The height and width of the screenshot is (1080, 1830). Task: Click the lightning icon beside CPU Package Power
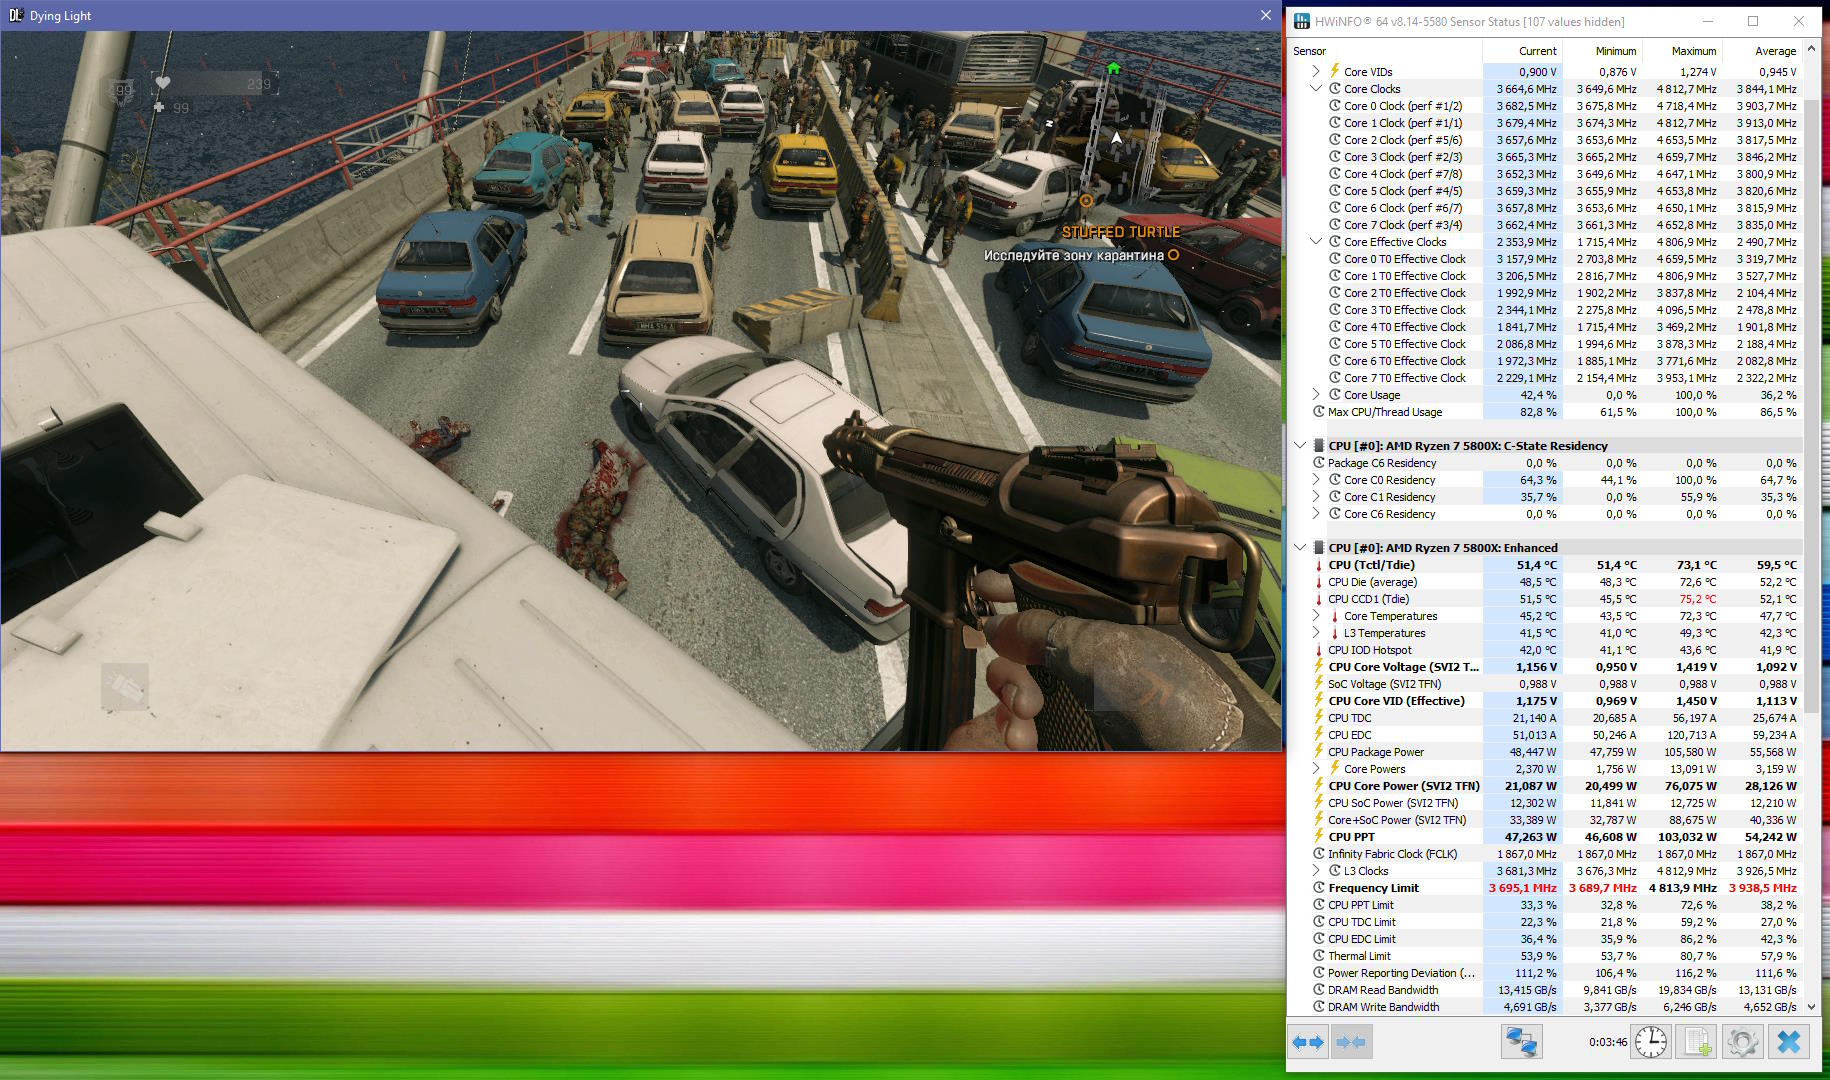point(1319,752)
